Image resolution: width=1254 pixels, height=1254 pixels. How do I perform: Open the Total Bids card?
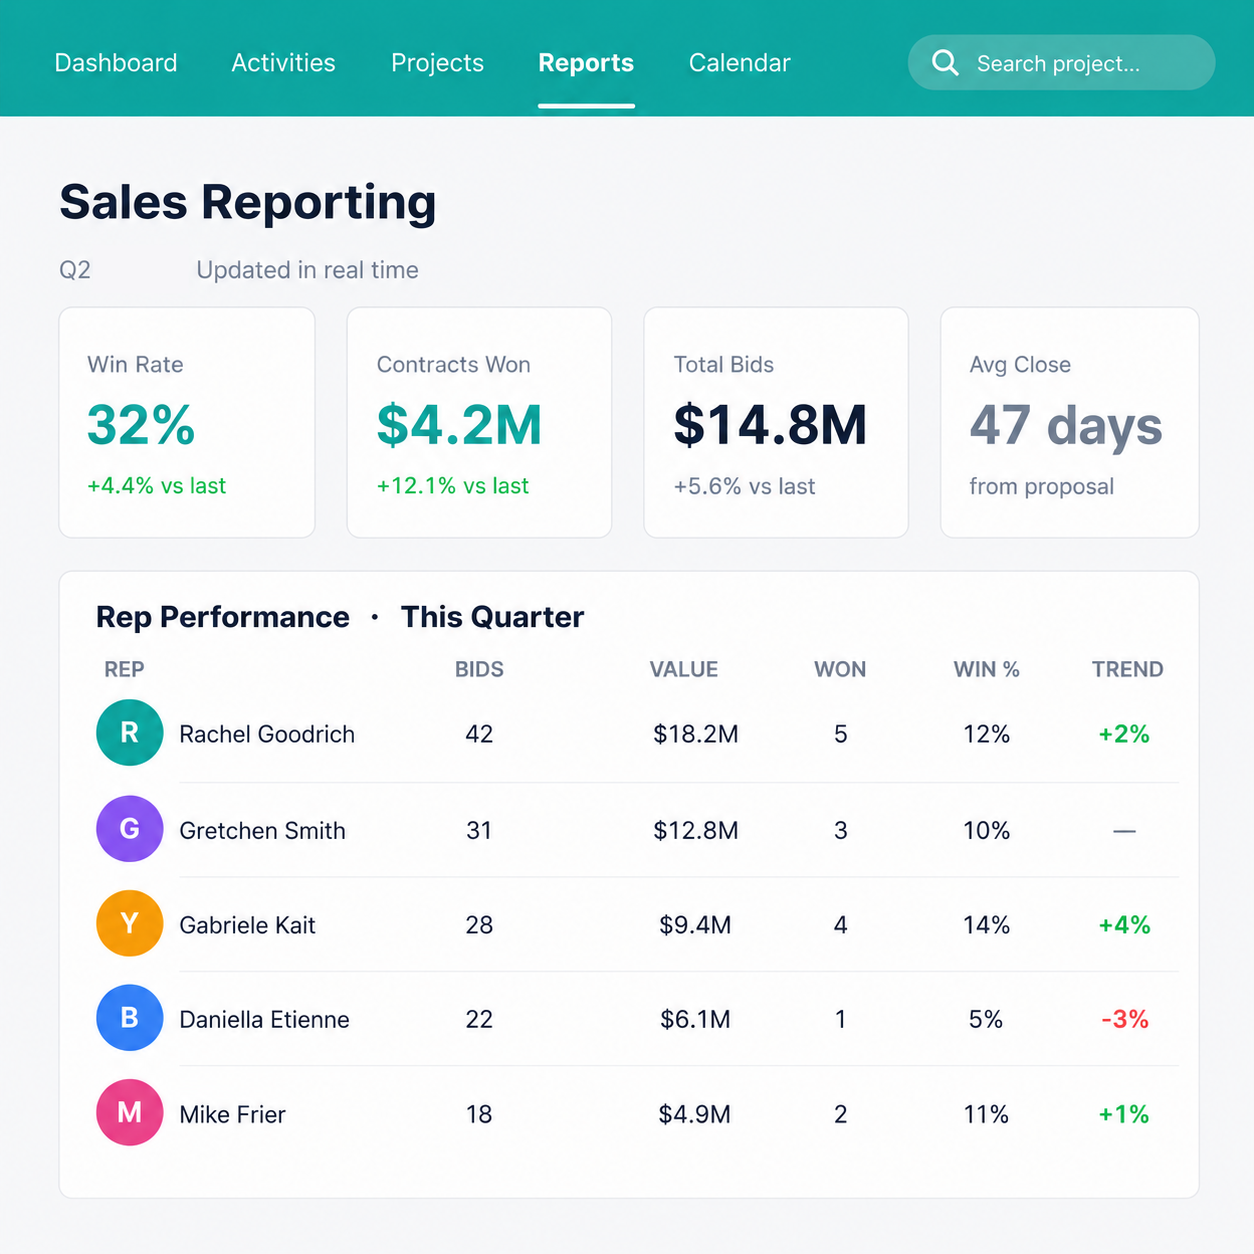coord(776,422)
